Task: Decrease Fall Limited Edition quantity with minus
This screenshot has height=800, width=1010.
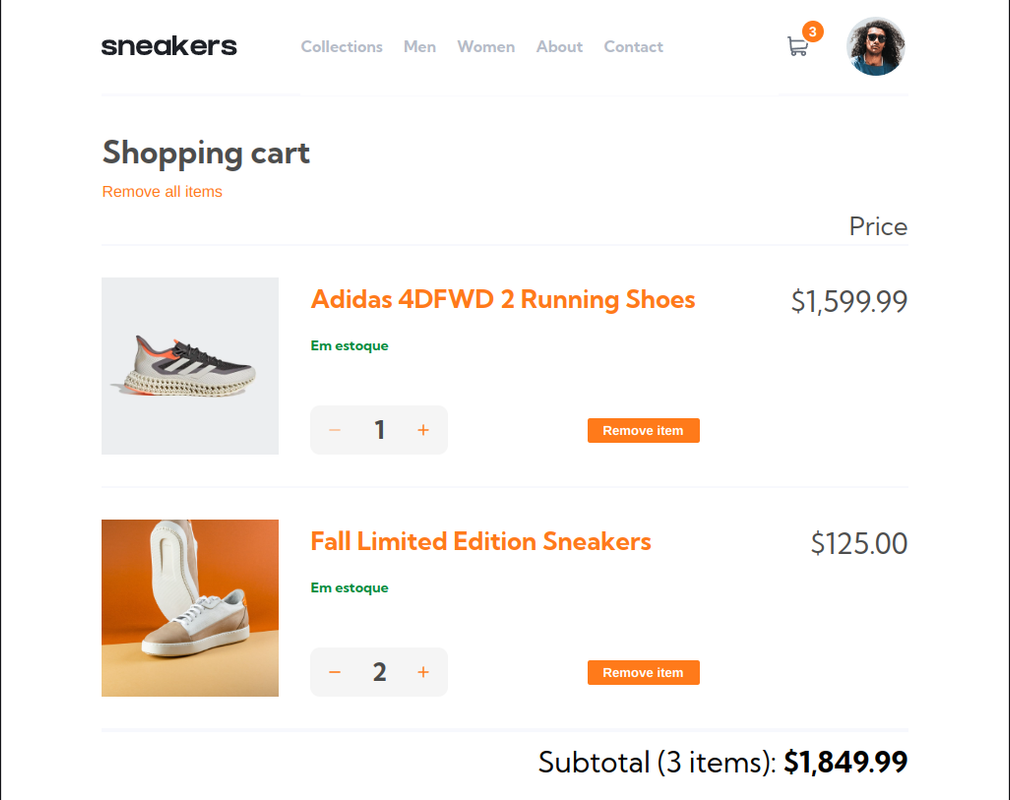Action: pyautogui.click(x=335, y=672)
